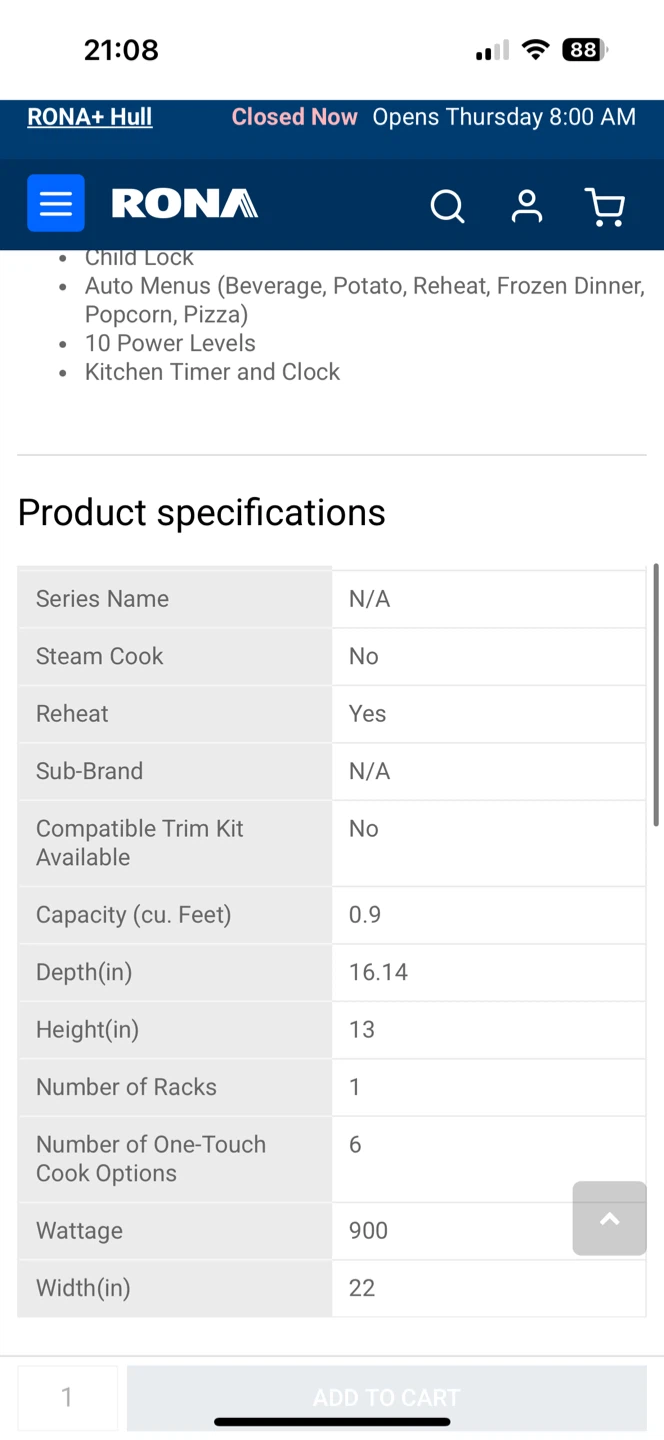Select the quantity input field
Viewport: 664px width, 1440px height.
tap(67, 1397)
